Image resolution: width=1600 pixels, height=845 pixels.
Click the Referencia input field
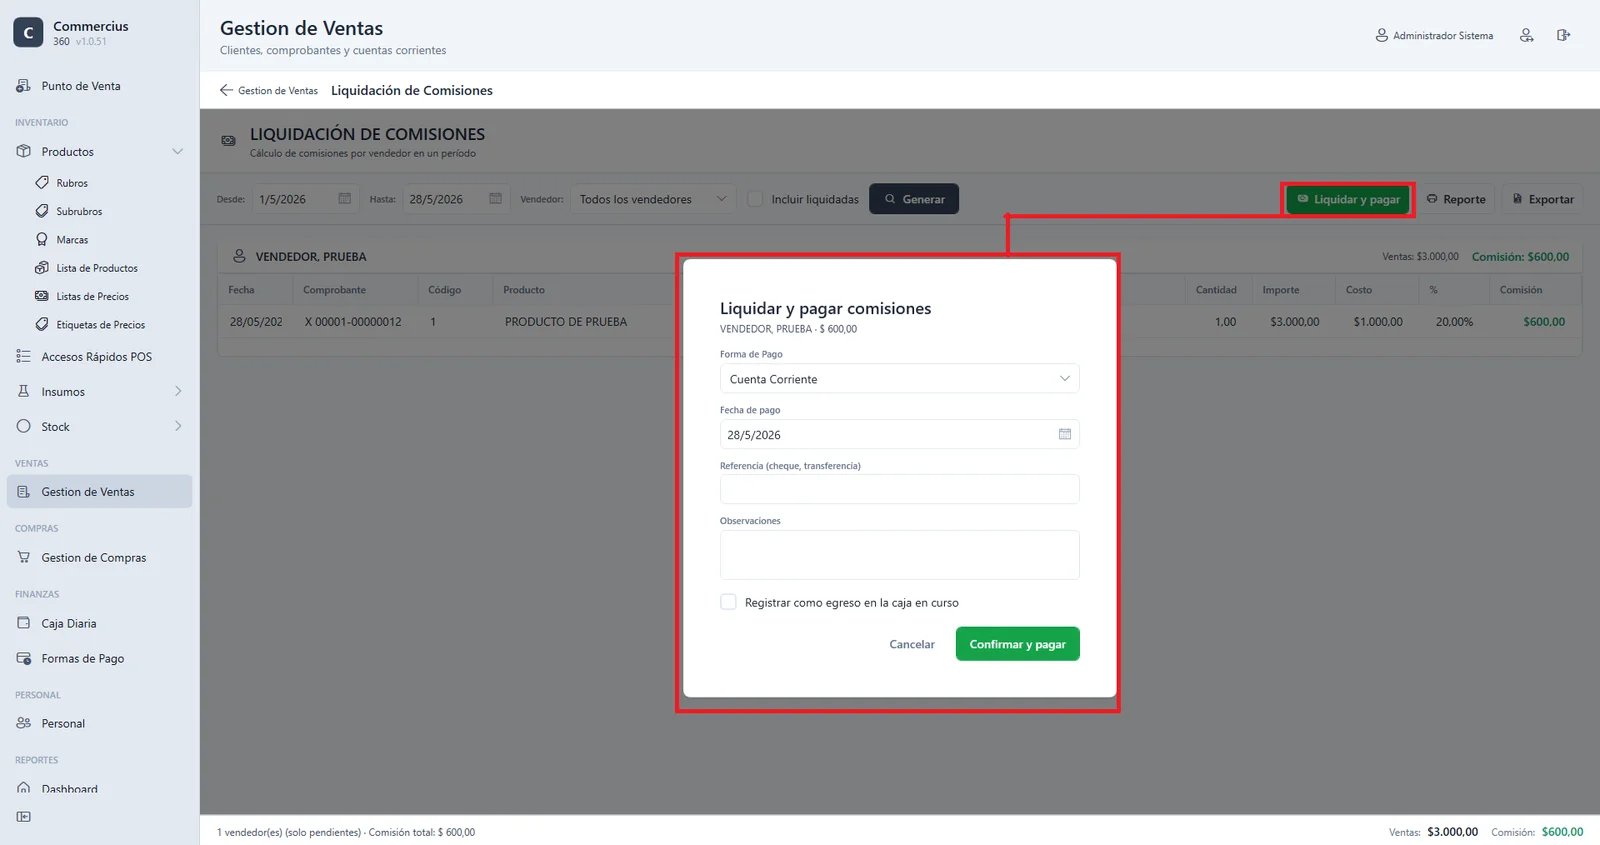pyautogui.click(x=900, y=489)
